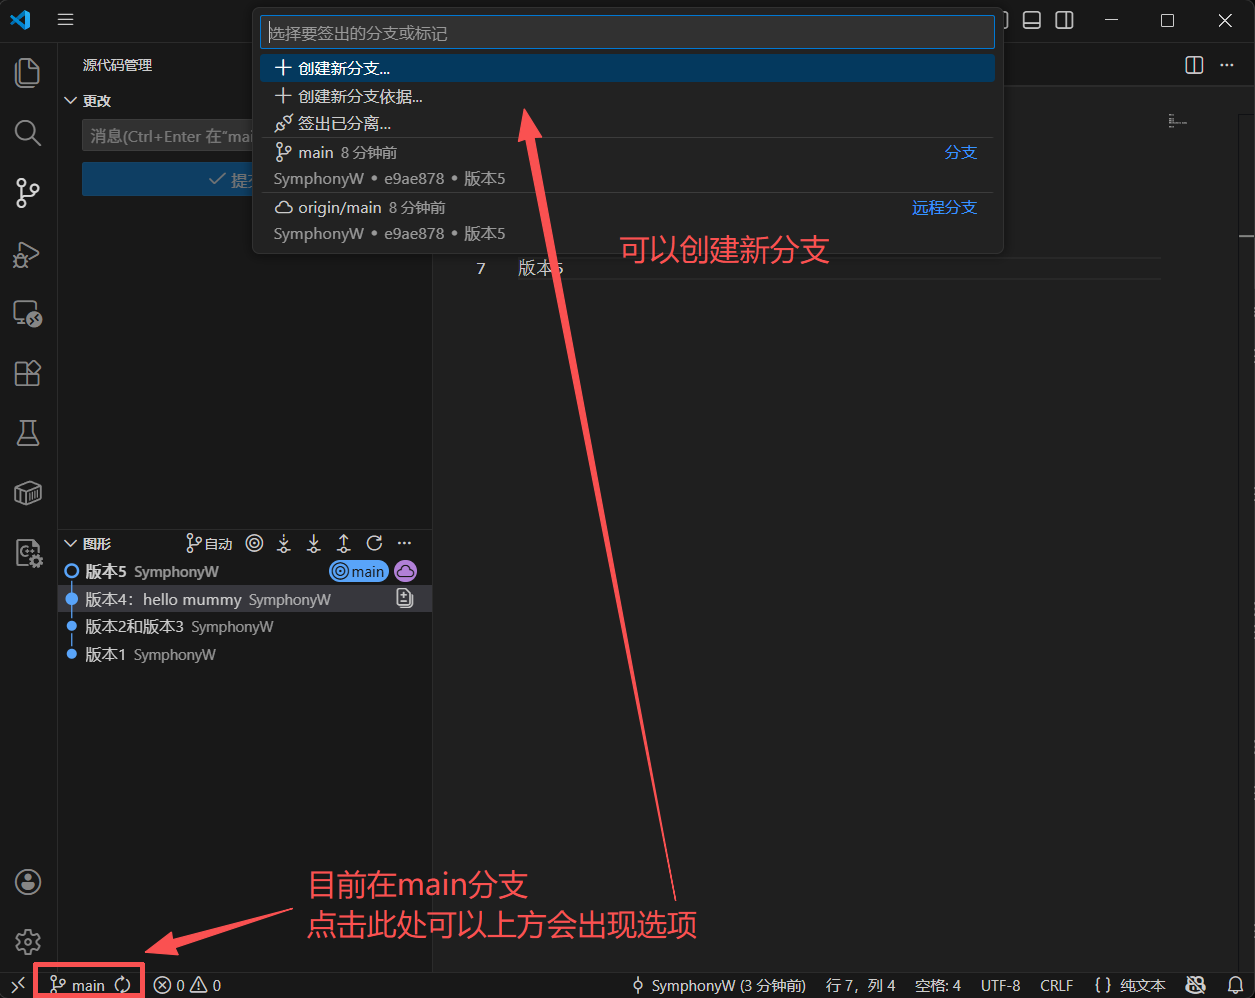Click the main branch badge on 版本5
This screenshot has width=1255, height=998.
coord(359,571)
